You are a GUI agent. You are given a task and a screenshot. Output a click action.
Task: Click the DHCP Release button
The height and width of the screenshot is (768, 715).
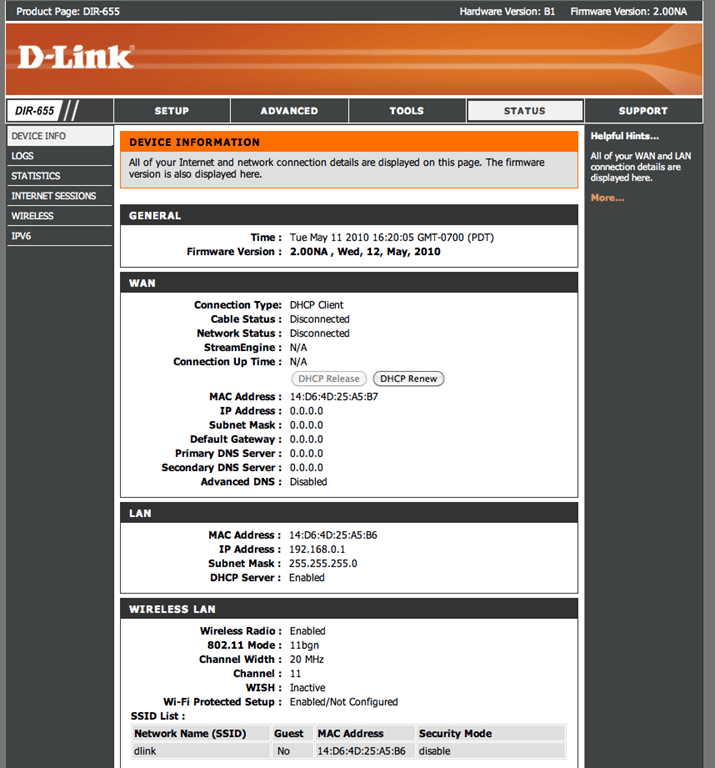point(329,379)
